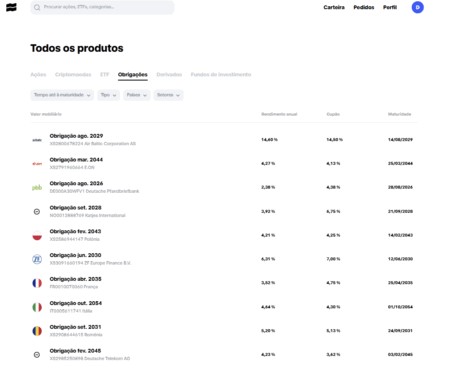This screenshot has height=368, width=463.
Task: Open Obrigação ago. 2029 bond
Action: (224, 140)
